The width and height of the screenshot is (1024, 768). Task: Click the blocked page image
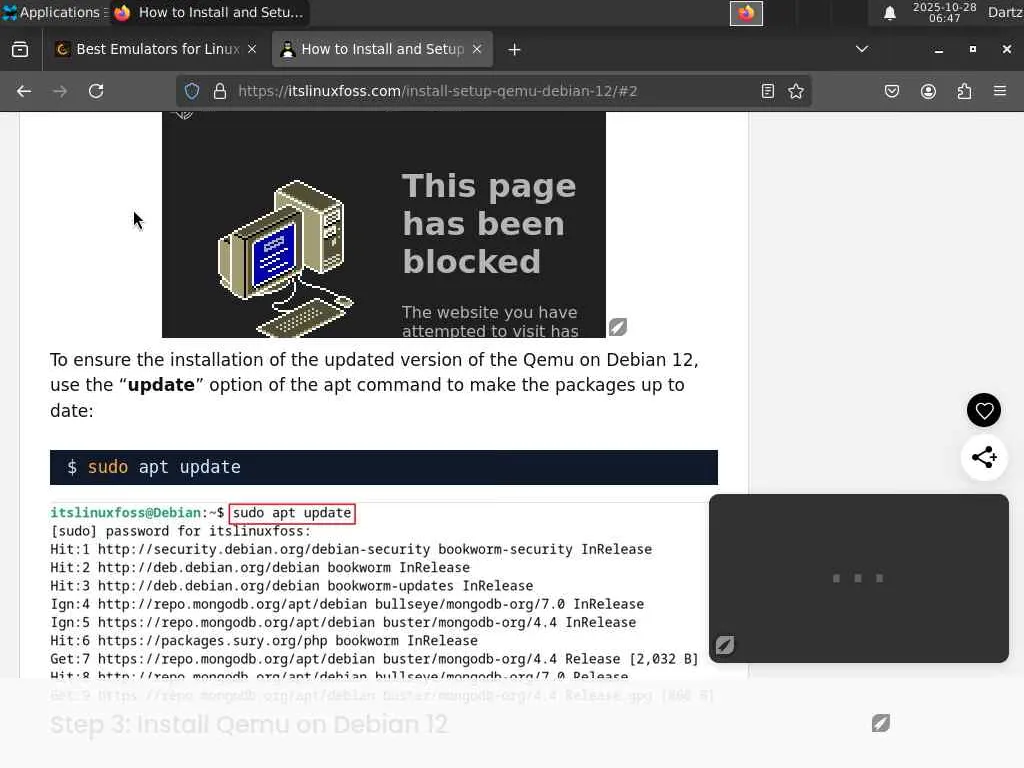coord(384,225)
